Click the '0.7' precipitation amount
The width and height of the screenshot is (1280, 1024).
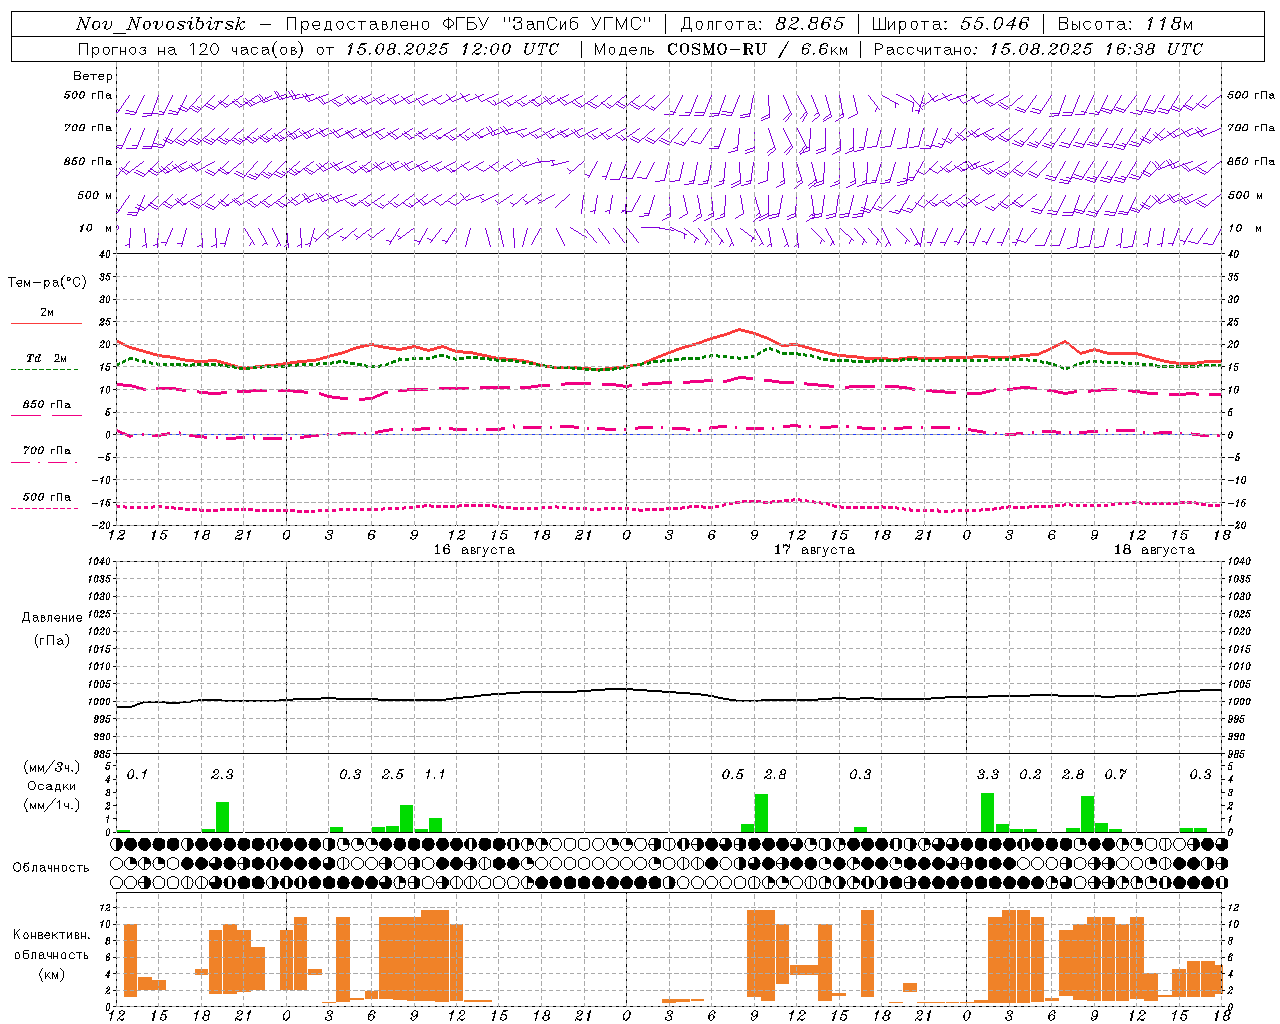pos(1115,775)
